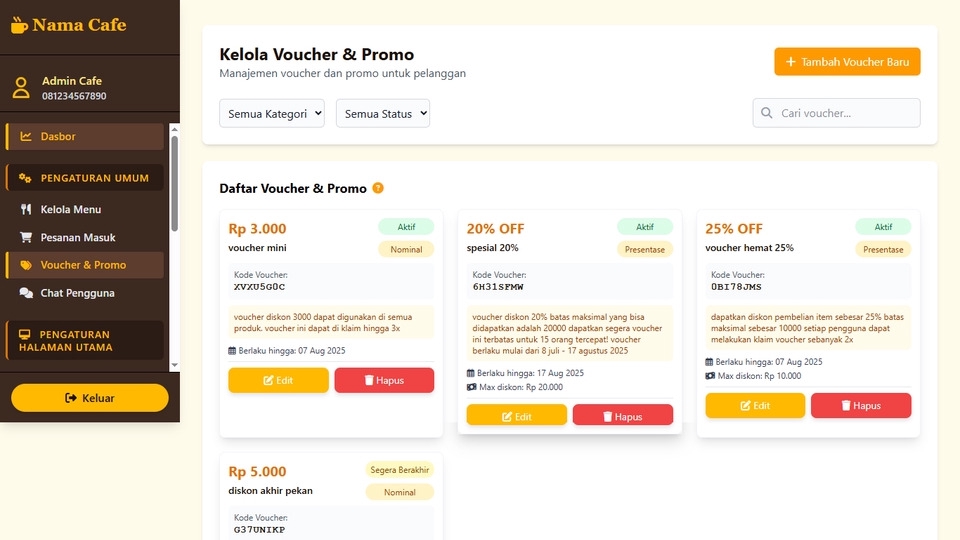Viewport: 960px width, 540px height.
Task: Click the question mark help icon beside Daftar Voucher & Promo
Action: point(378,188)
